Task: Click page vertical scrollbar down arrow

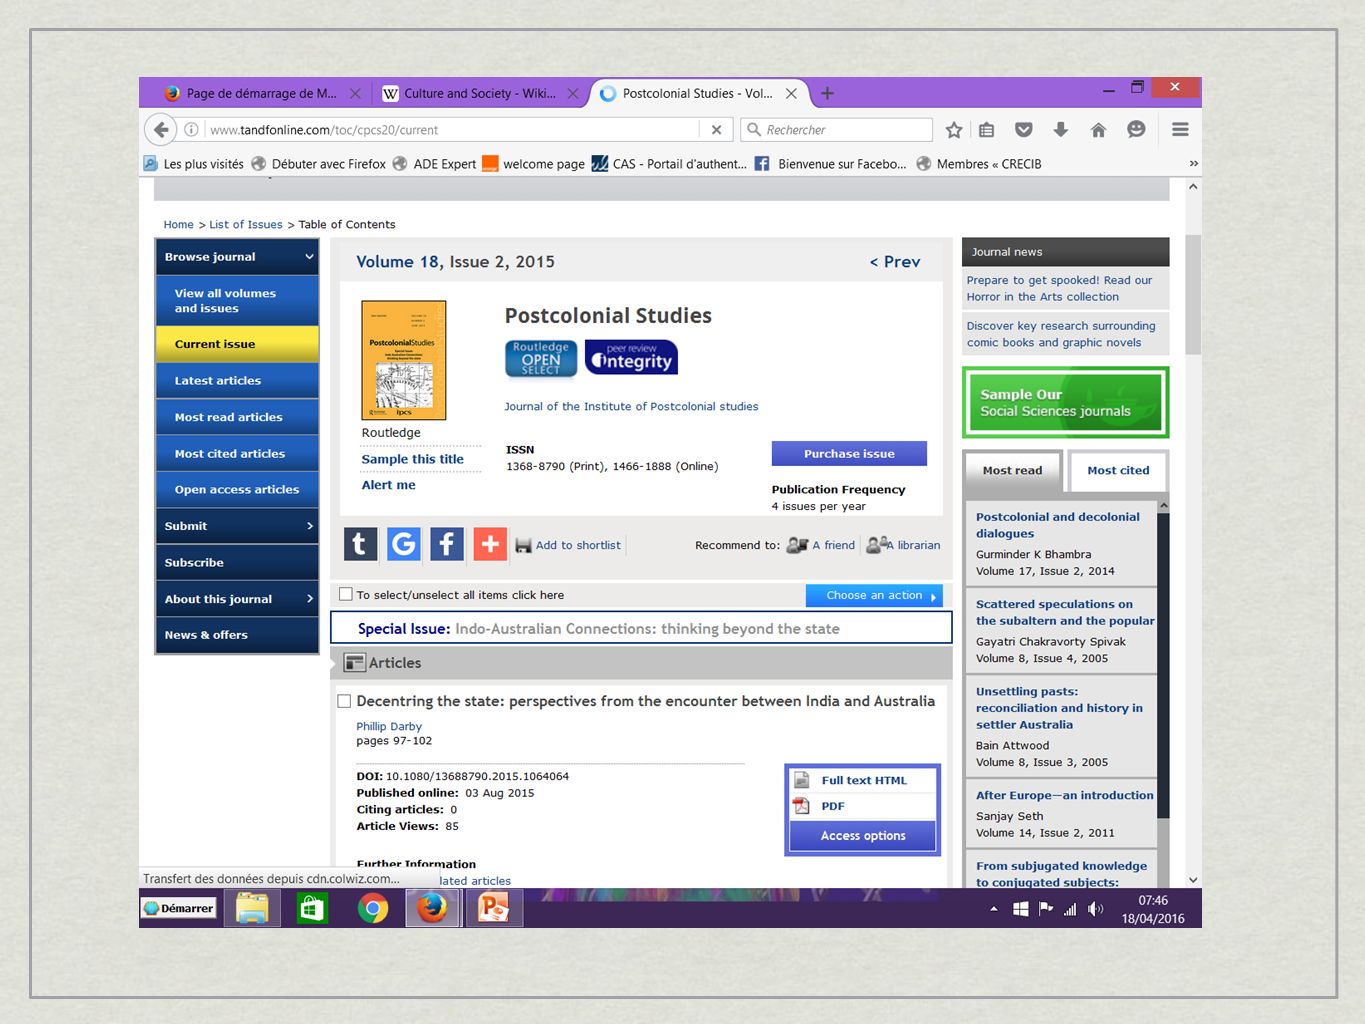Action: [x=1193, y=880]
